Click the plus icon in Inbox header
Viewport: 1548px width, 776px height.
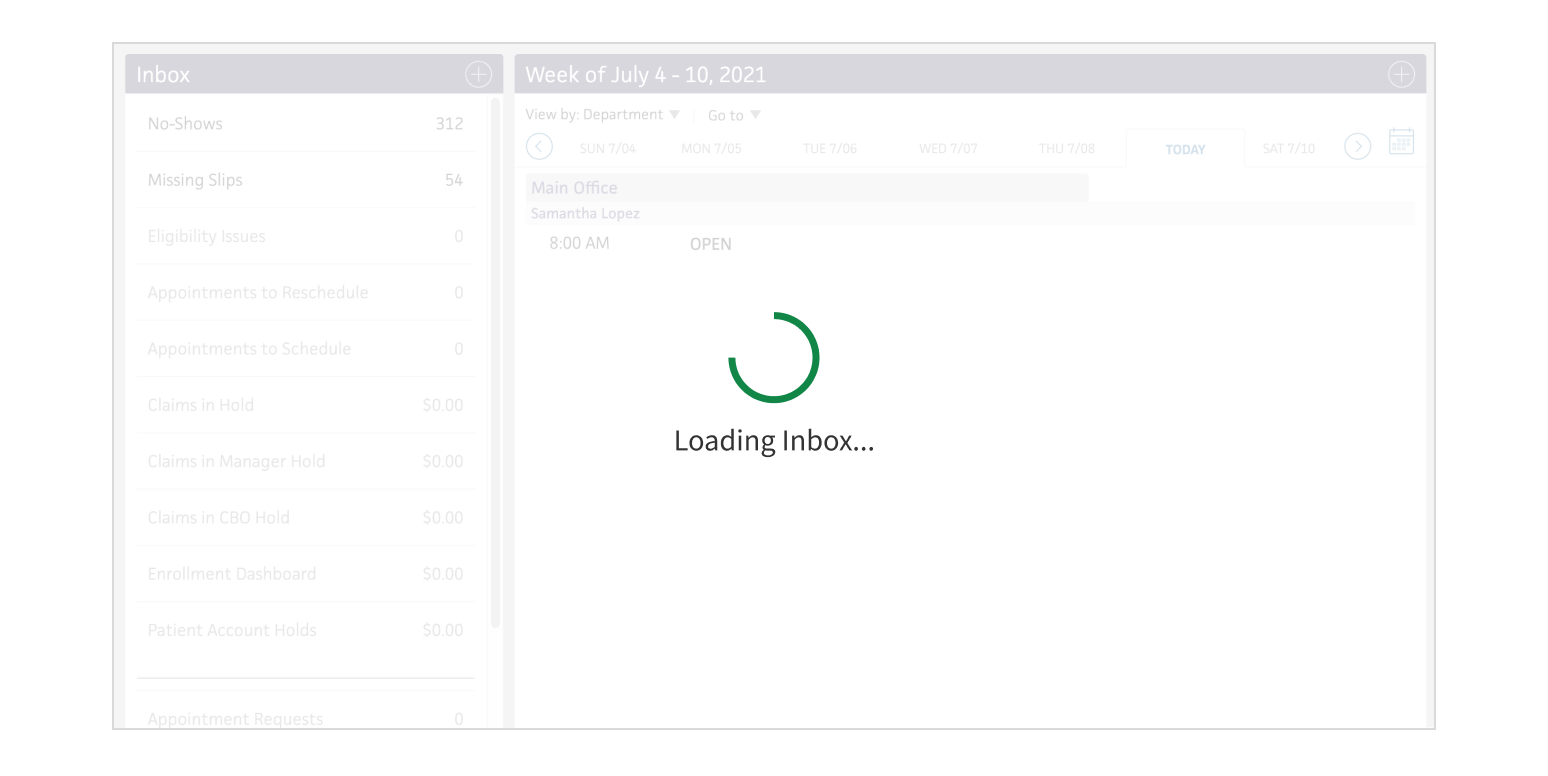[x=478, y=75]
